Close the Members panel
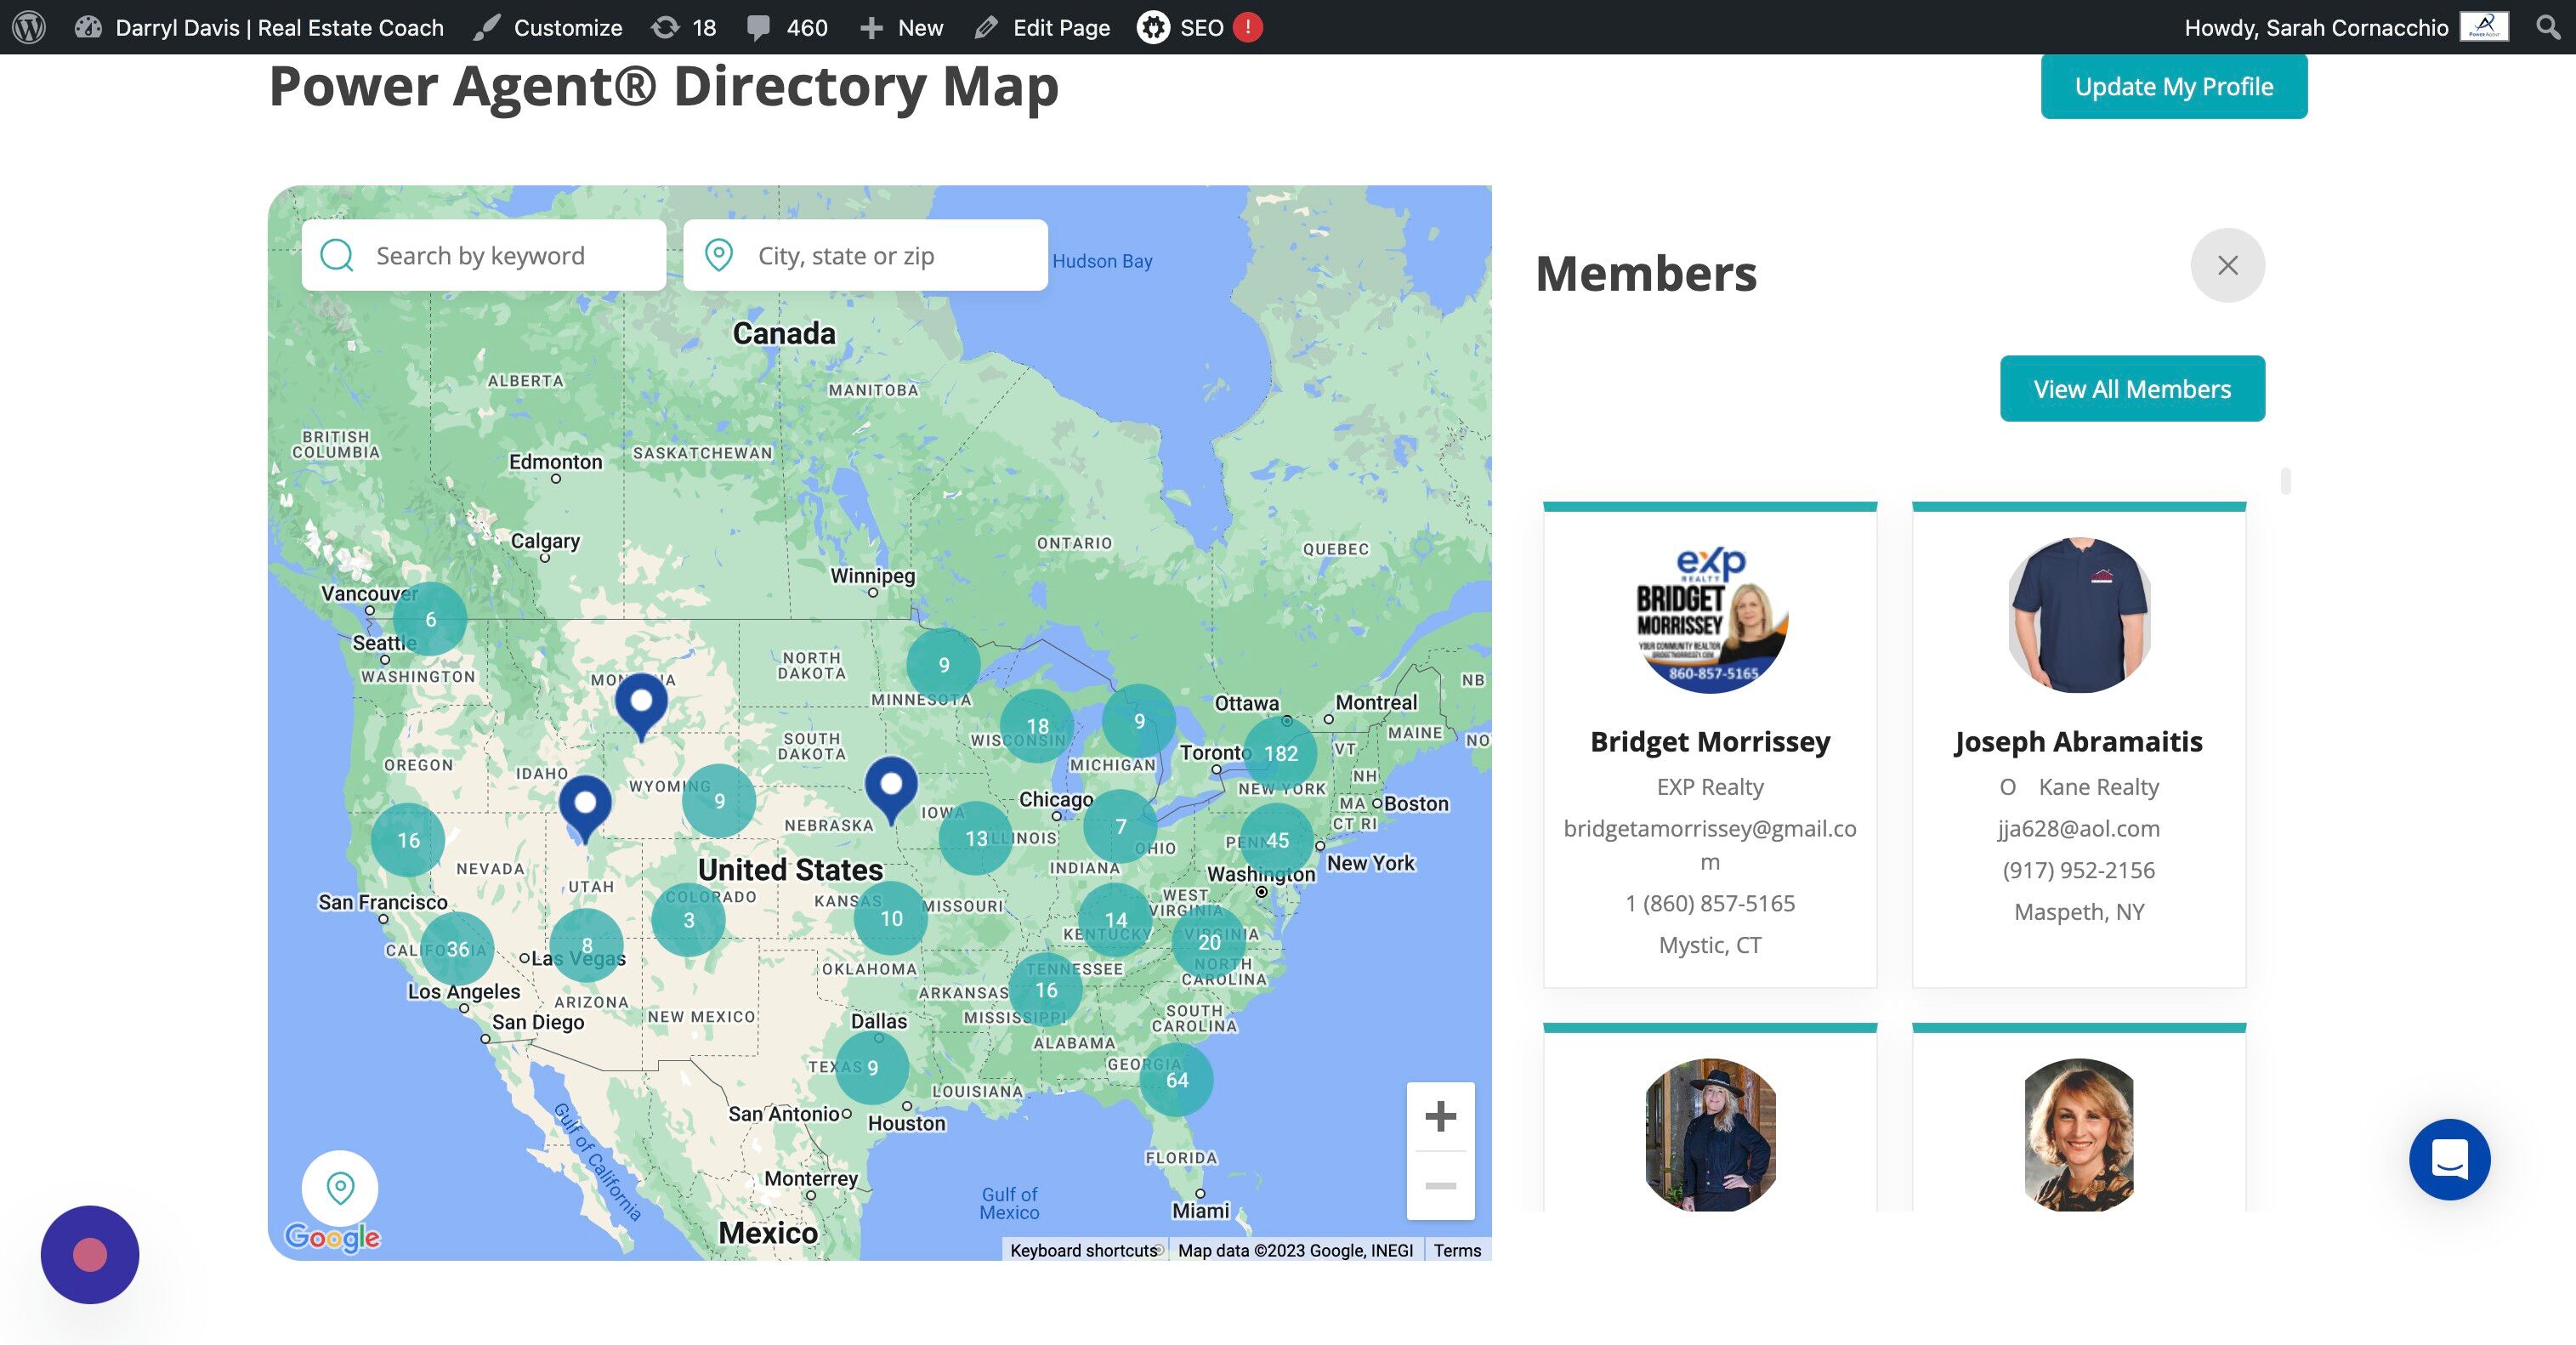 click(2227, 265)
